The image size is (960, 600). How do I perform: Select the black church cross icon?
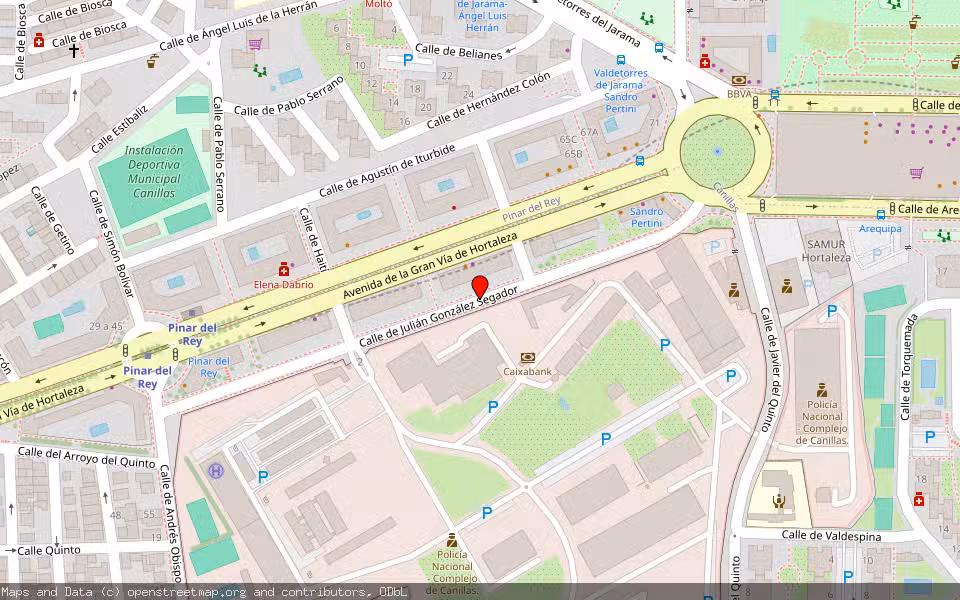click(73, 51)
